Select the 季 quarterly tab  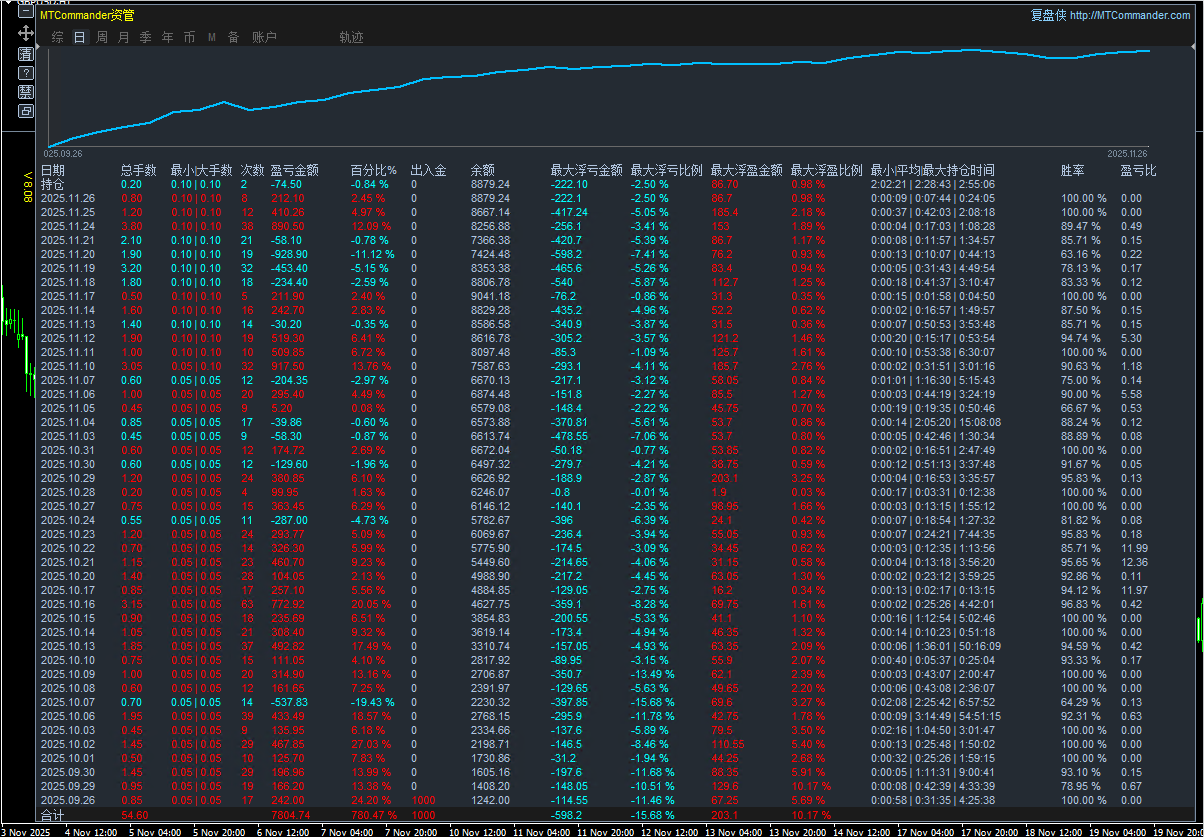(146, 37)
